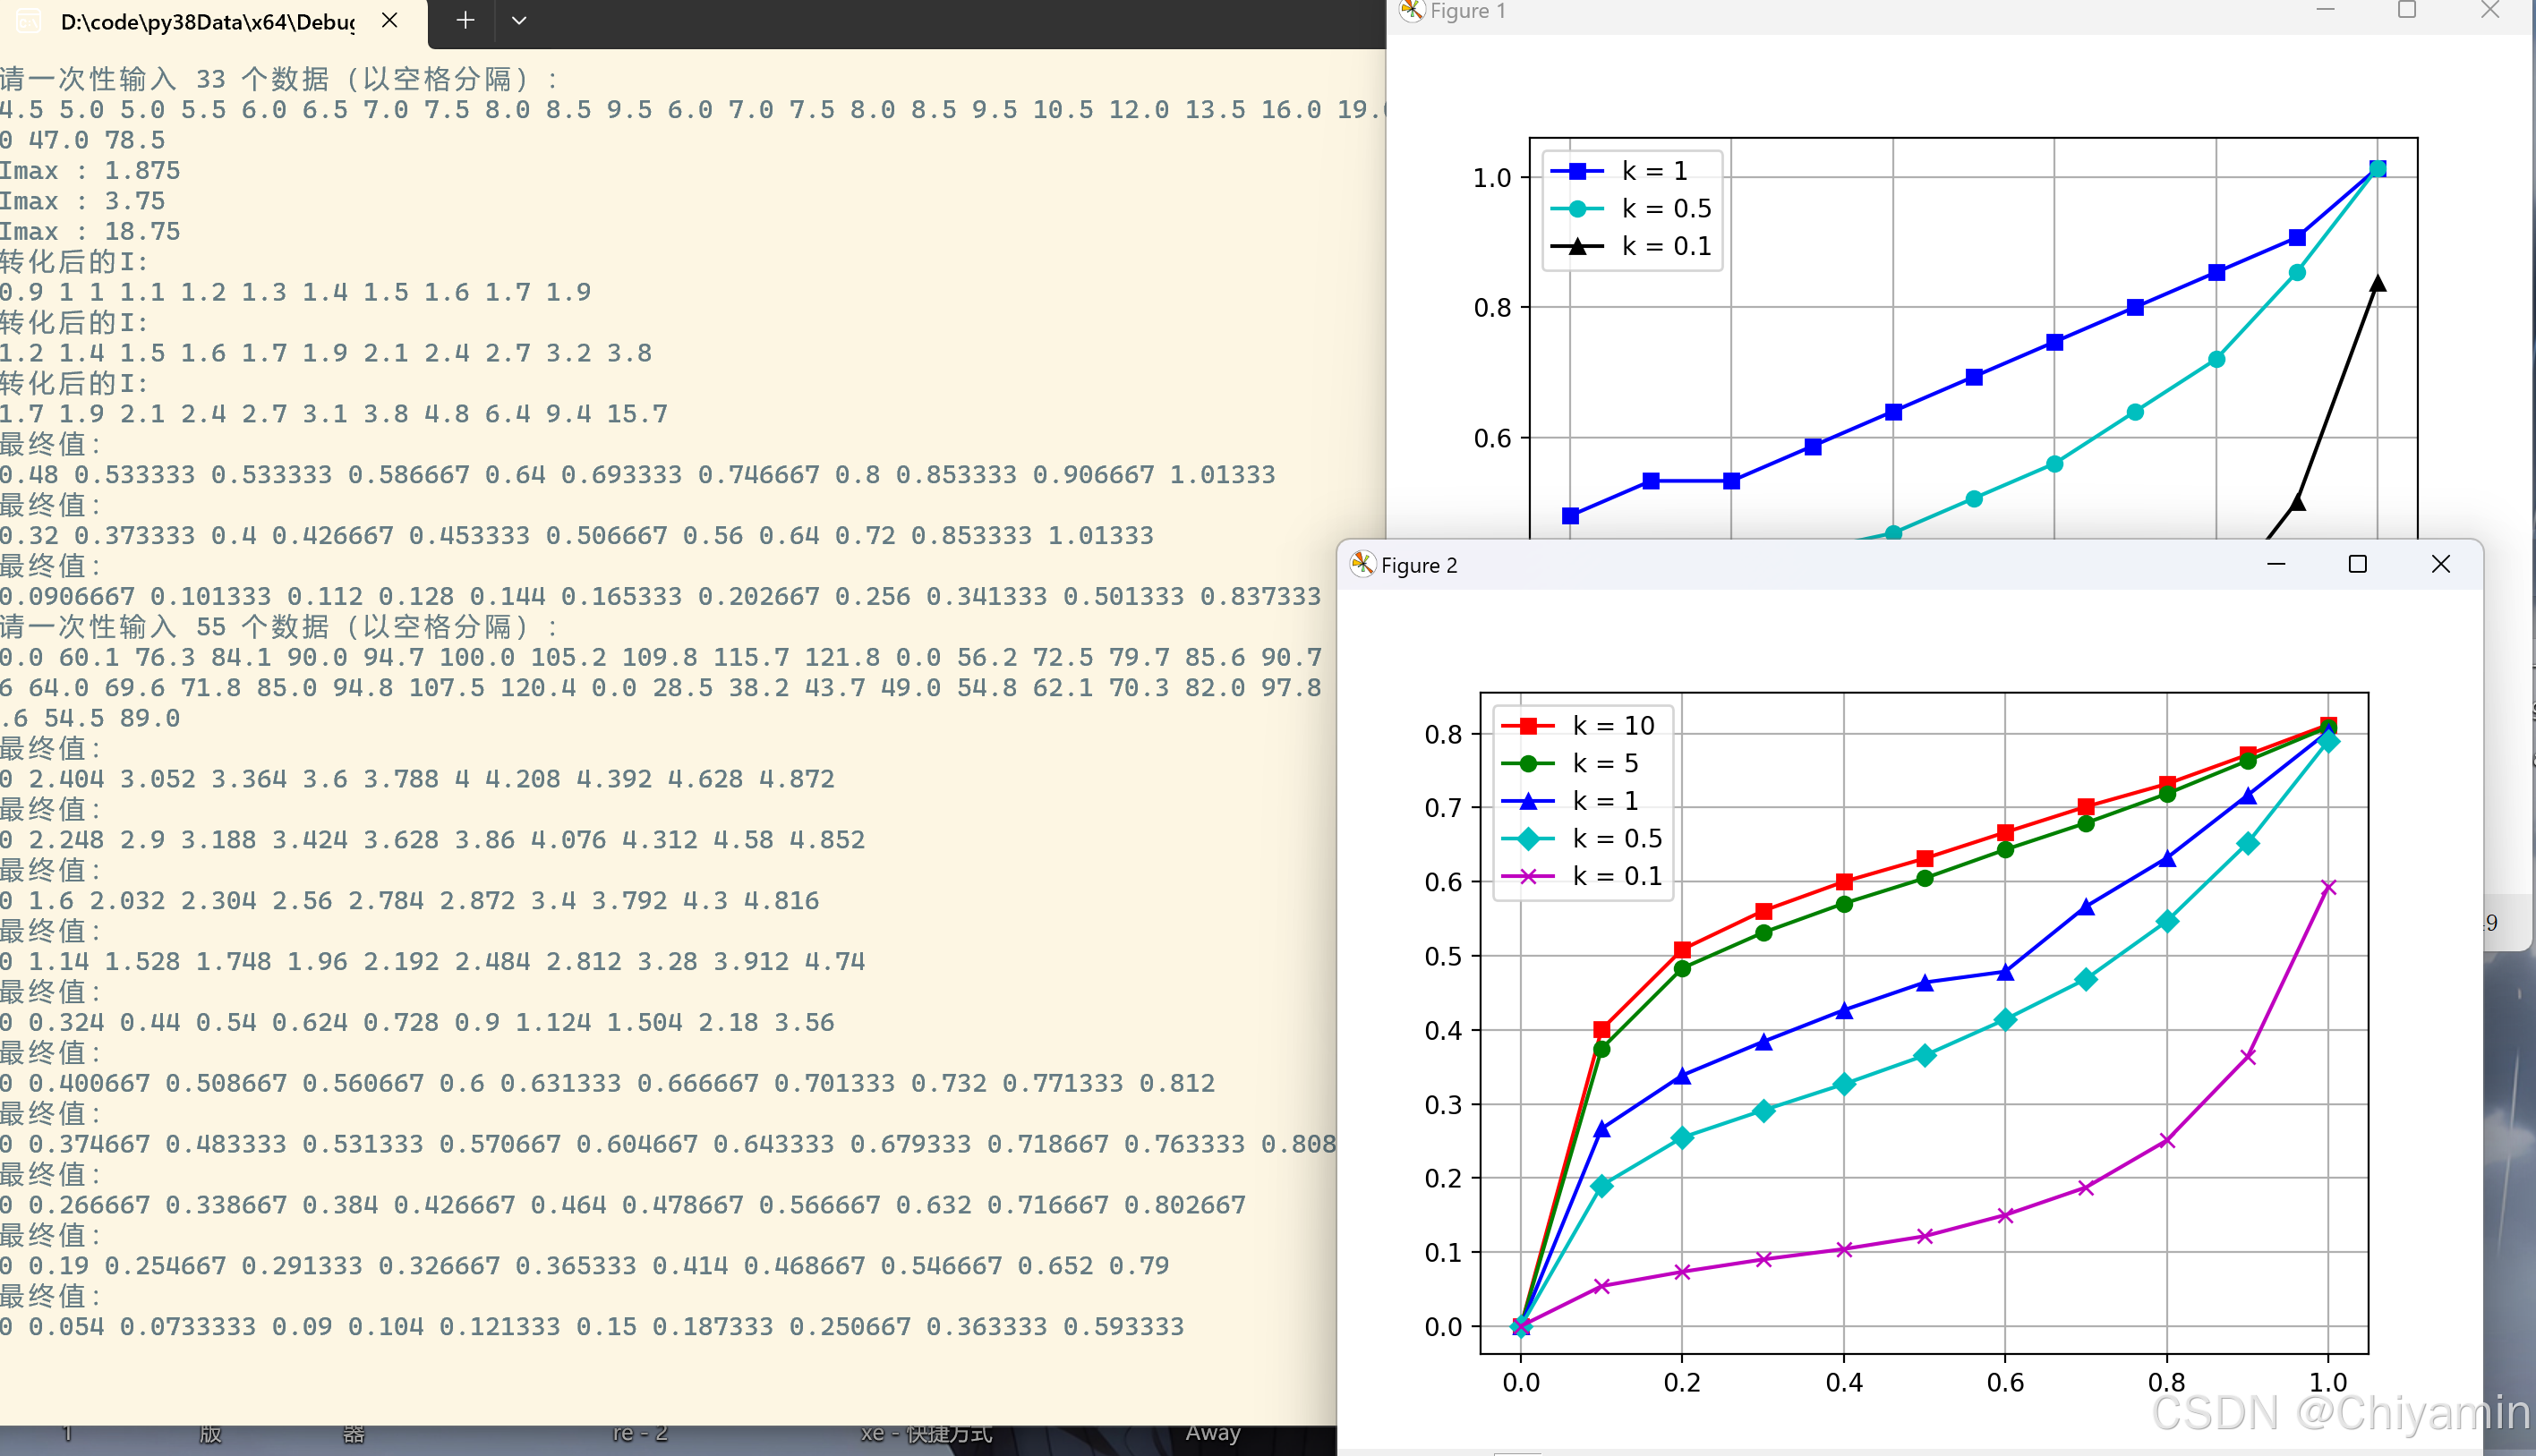Select the D:\code\py38Data\x64\Debug tab
The width and height of the screenshot is (2536, 1456).
click(x=208, y=21)
